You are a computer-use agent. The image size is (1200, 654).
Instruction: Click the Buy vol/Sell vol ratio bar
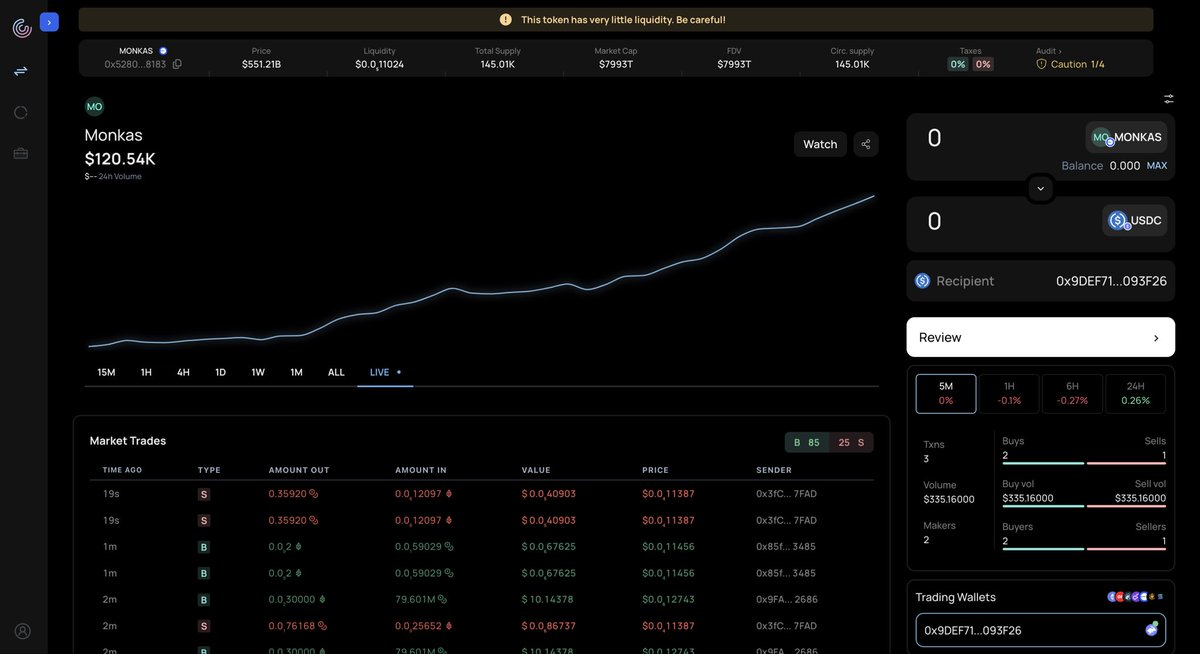[x=1084, y=506]
